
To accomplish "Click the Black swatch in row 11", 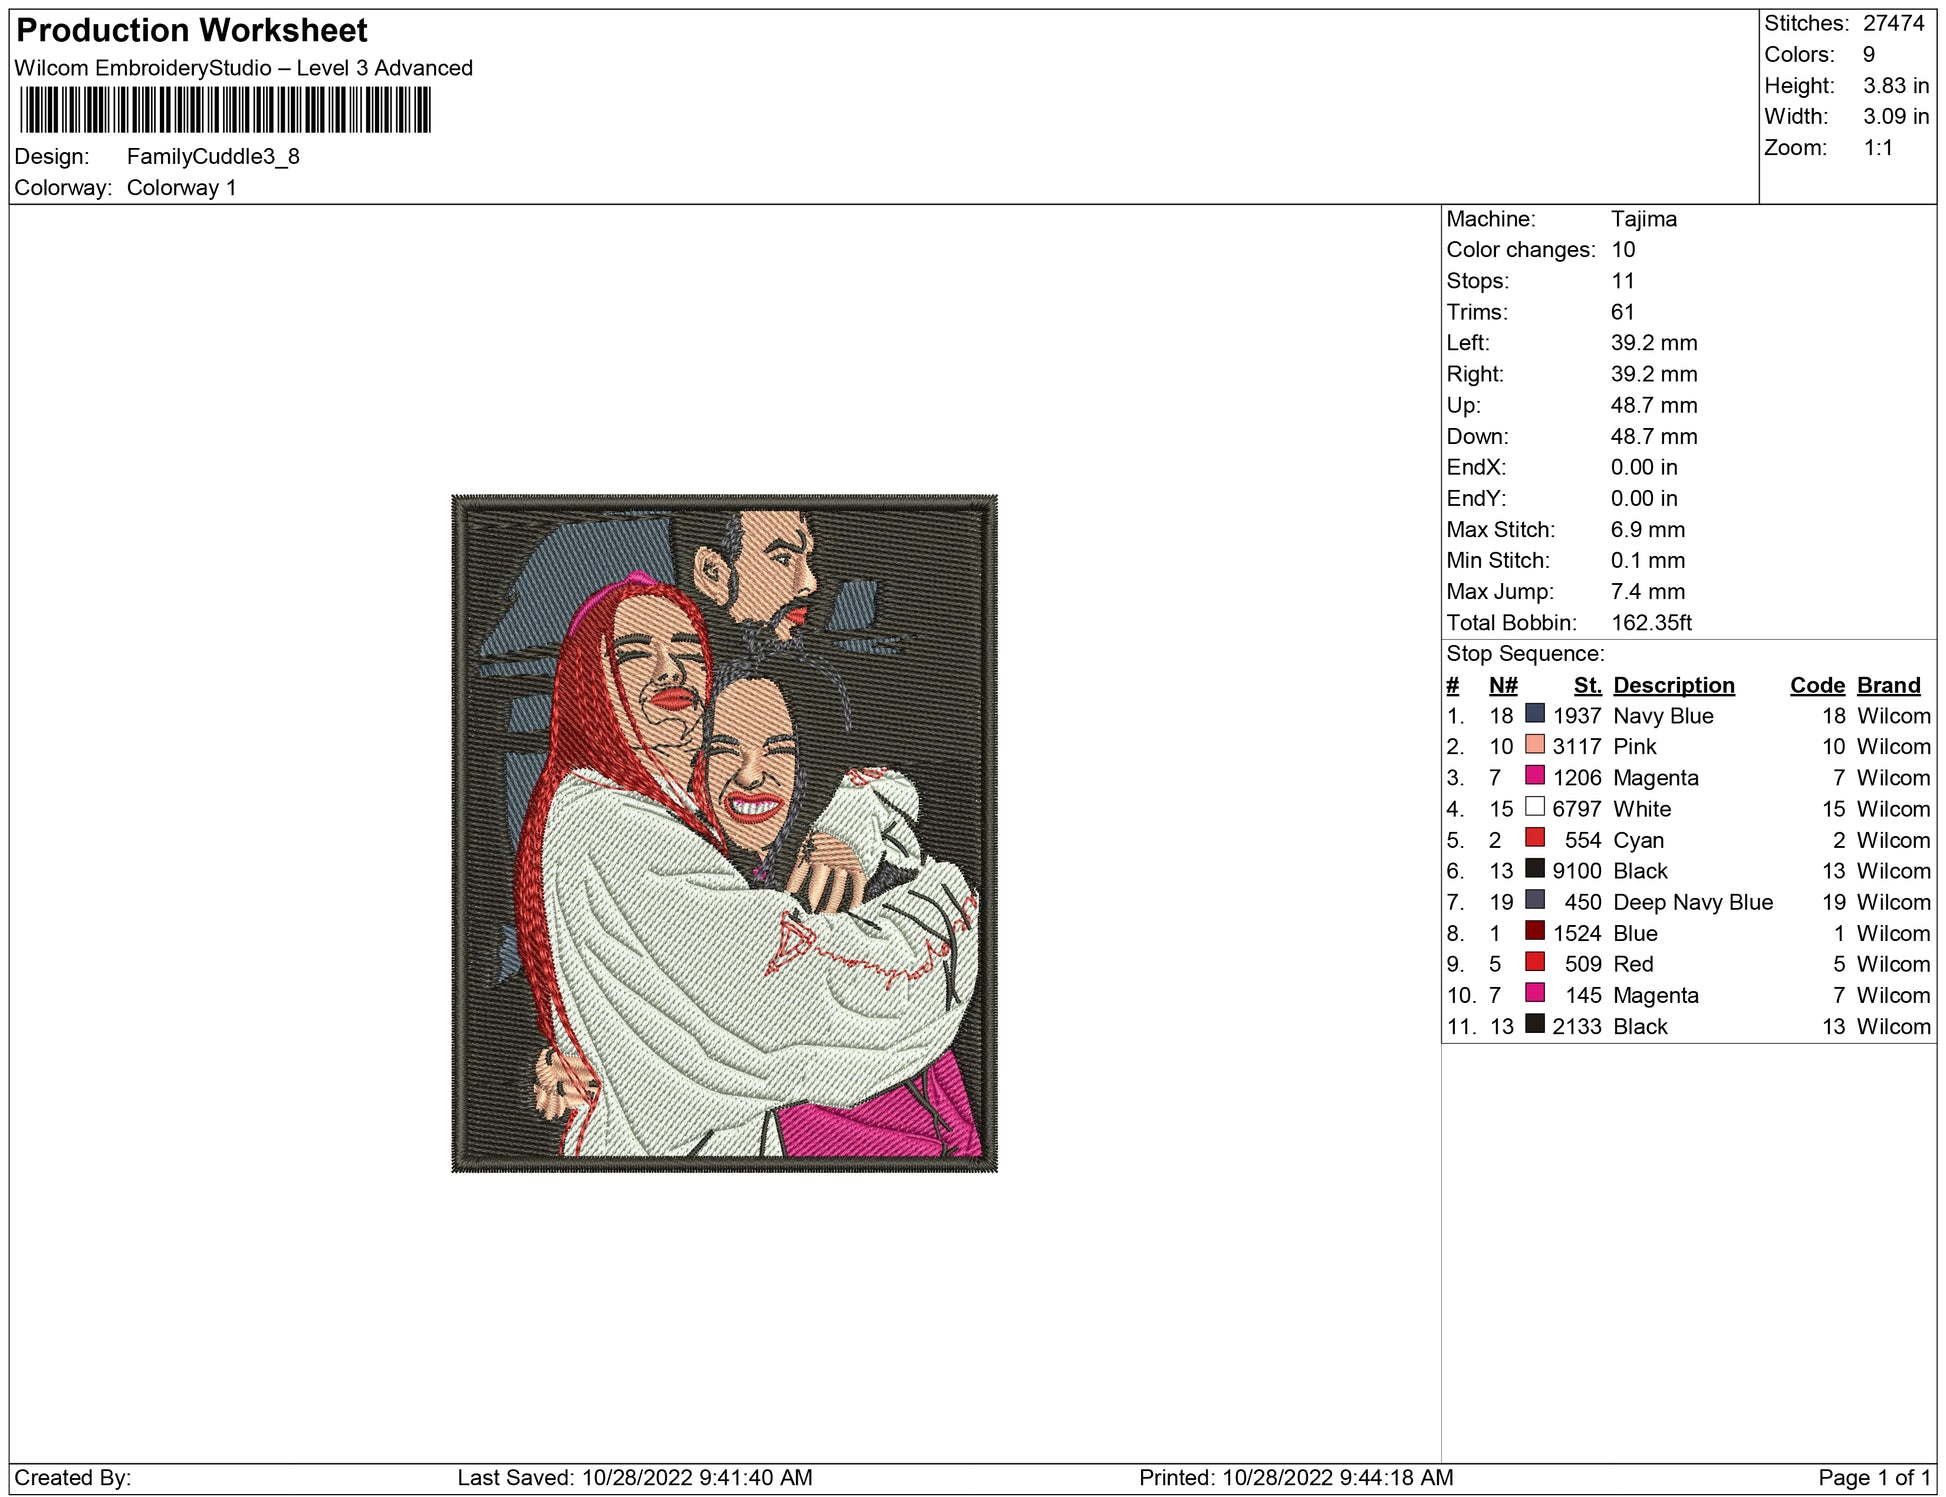I will coord(1534,1024).
